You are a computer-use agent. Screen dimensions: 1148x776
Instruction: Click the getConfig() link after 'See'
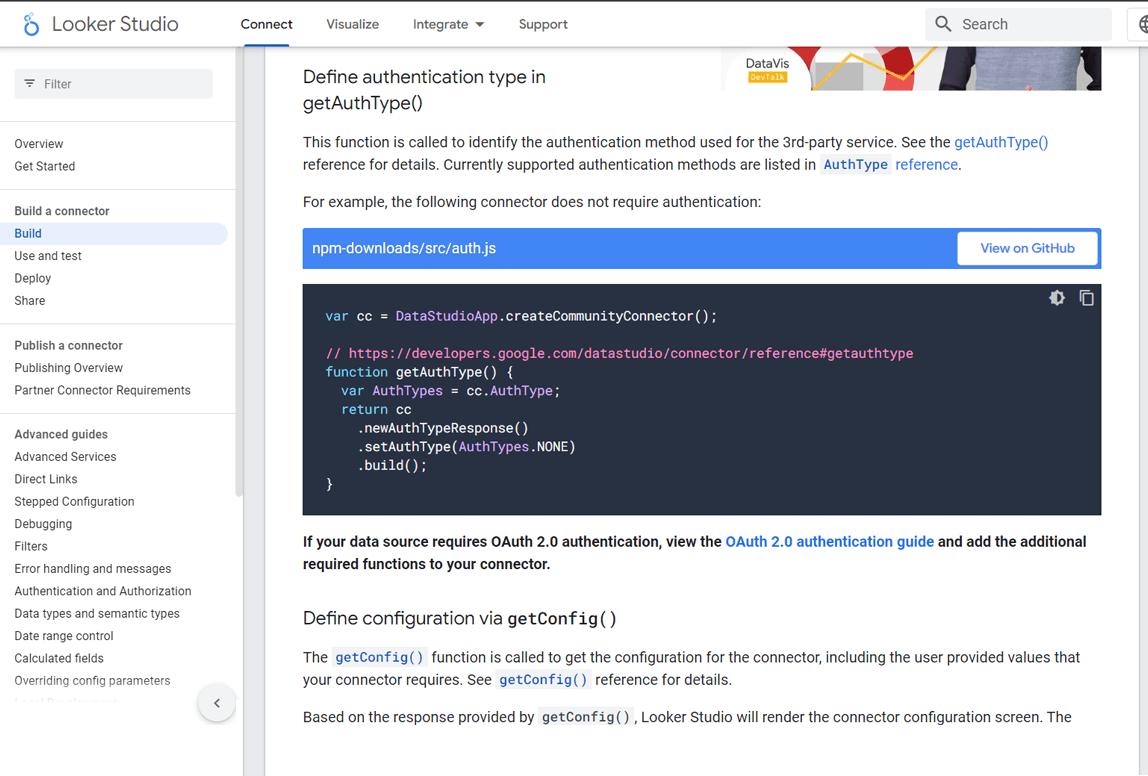tap(543, 680)
